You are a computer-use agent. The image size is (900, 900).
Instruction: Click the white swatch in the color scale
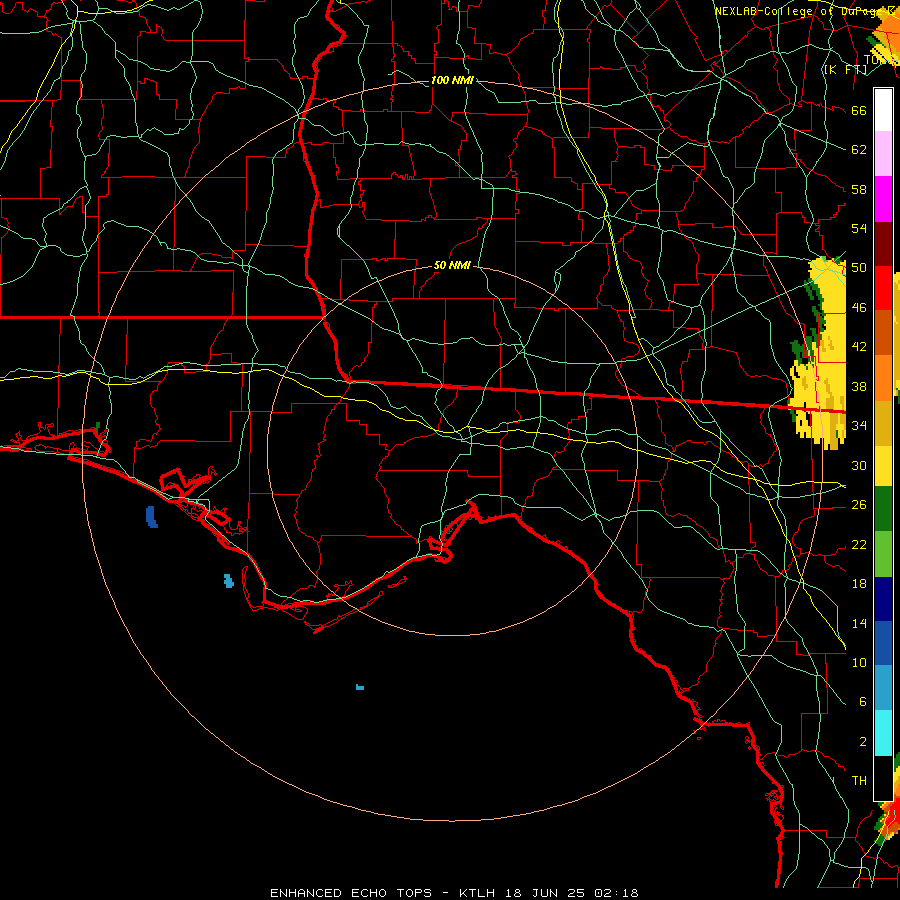click(883, 110)
